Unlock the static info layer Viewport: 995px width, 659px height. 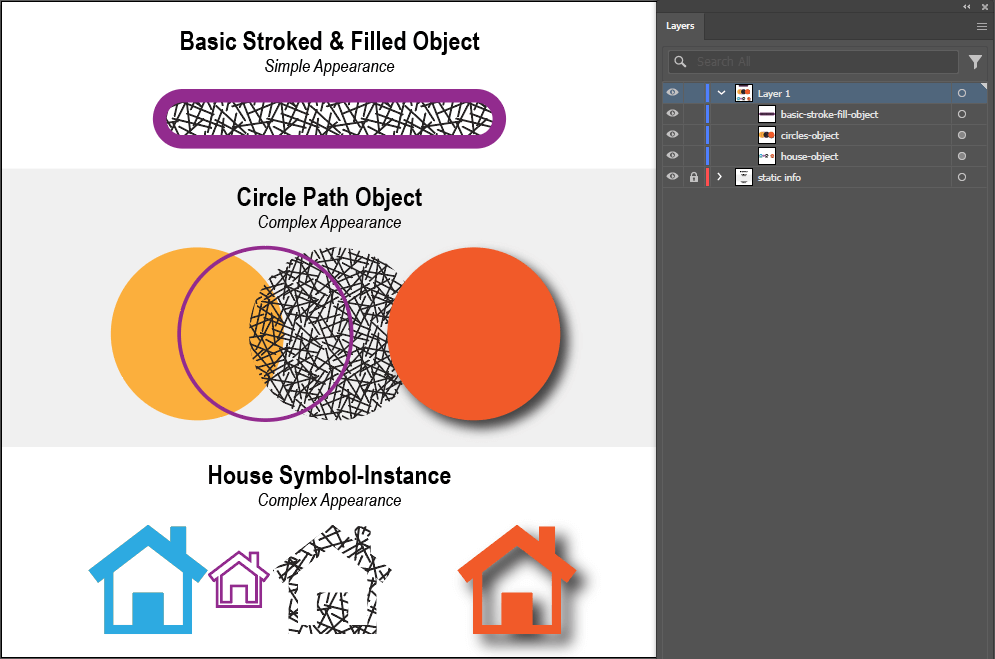click(693, 177)
